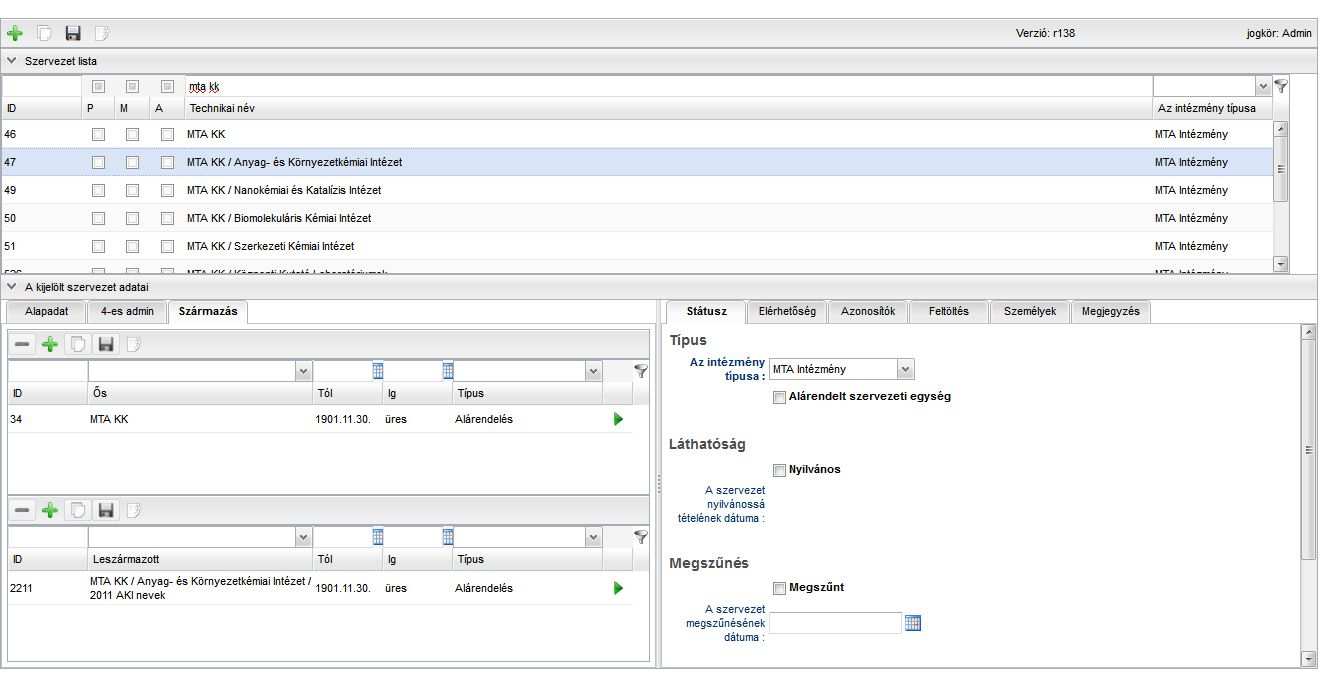The image size is (1331, 678).
Task: Click the Technikai név filter field containing mta kk
Action: pos(668,87)
